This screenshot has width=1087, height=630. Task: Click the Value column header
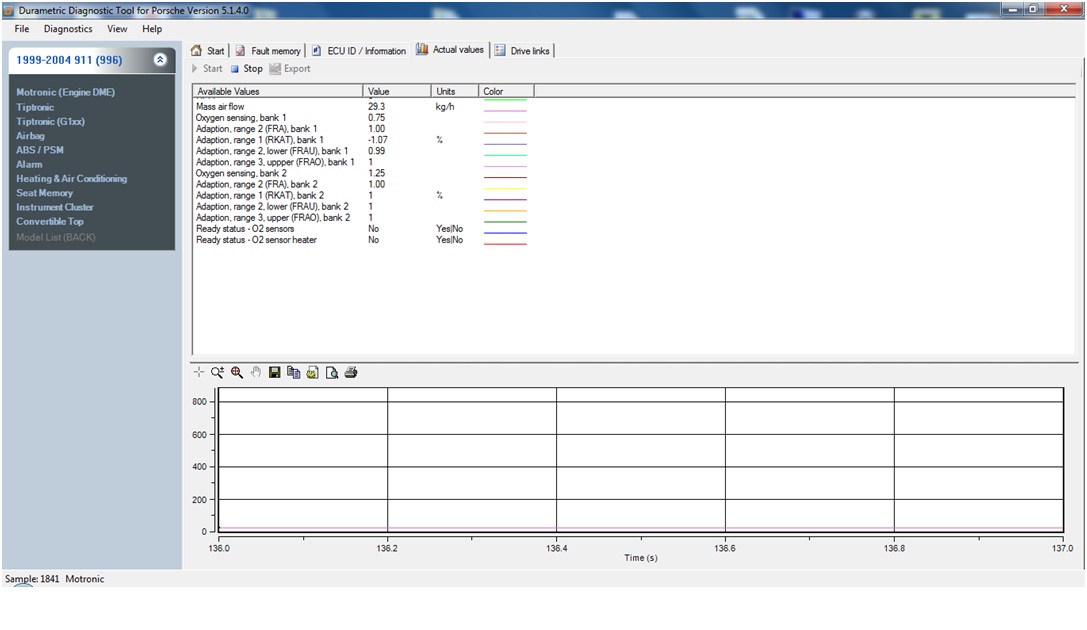397,91
